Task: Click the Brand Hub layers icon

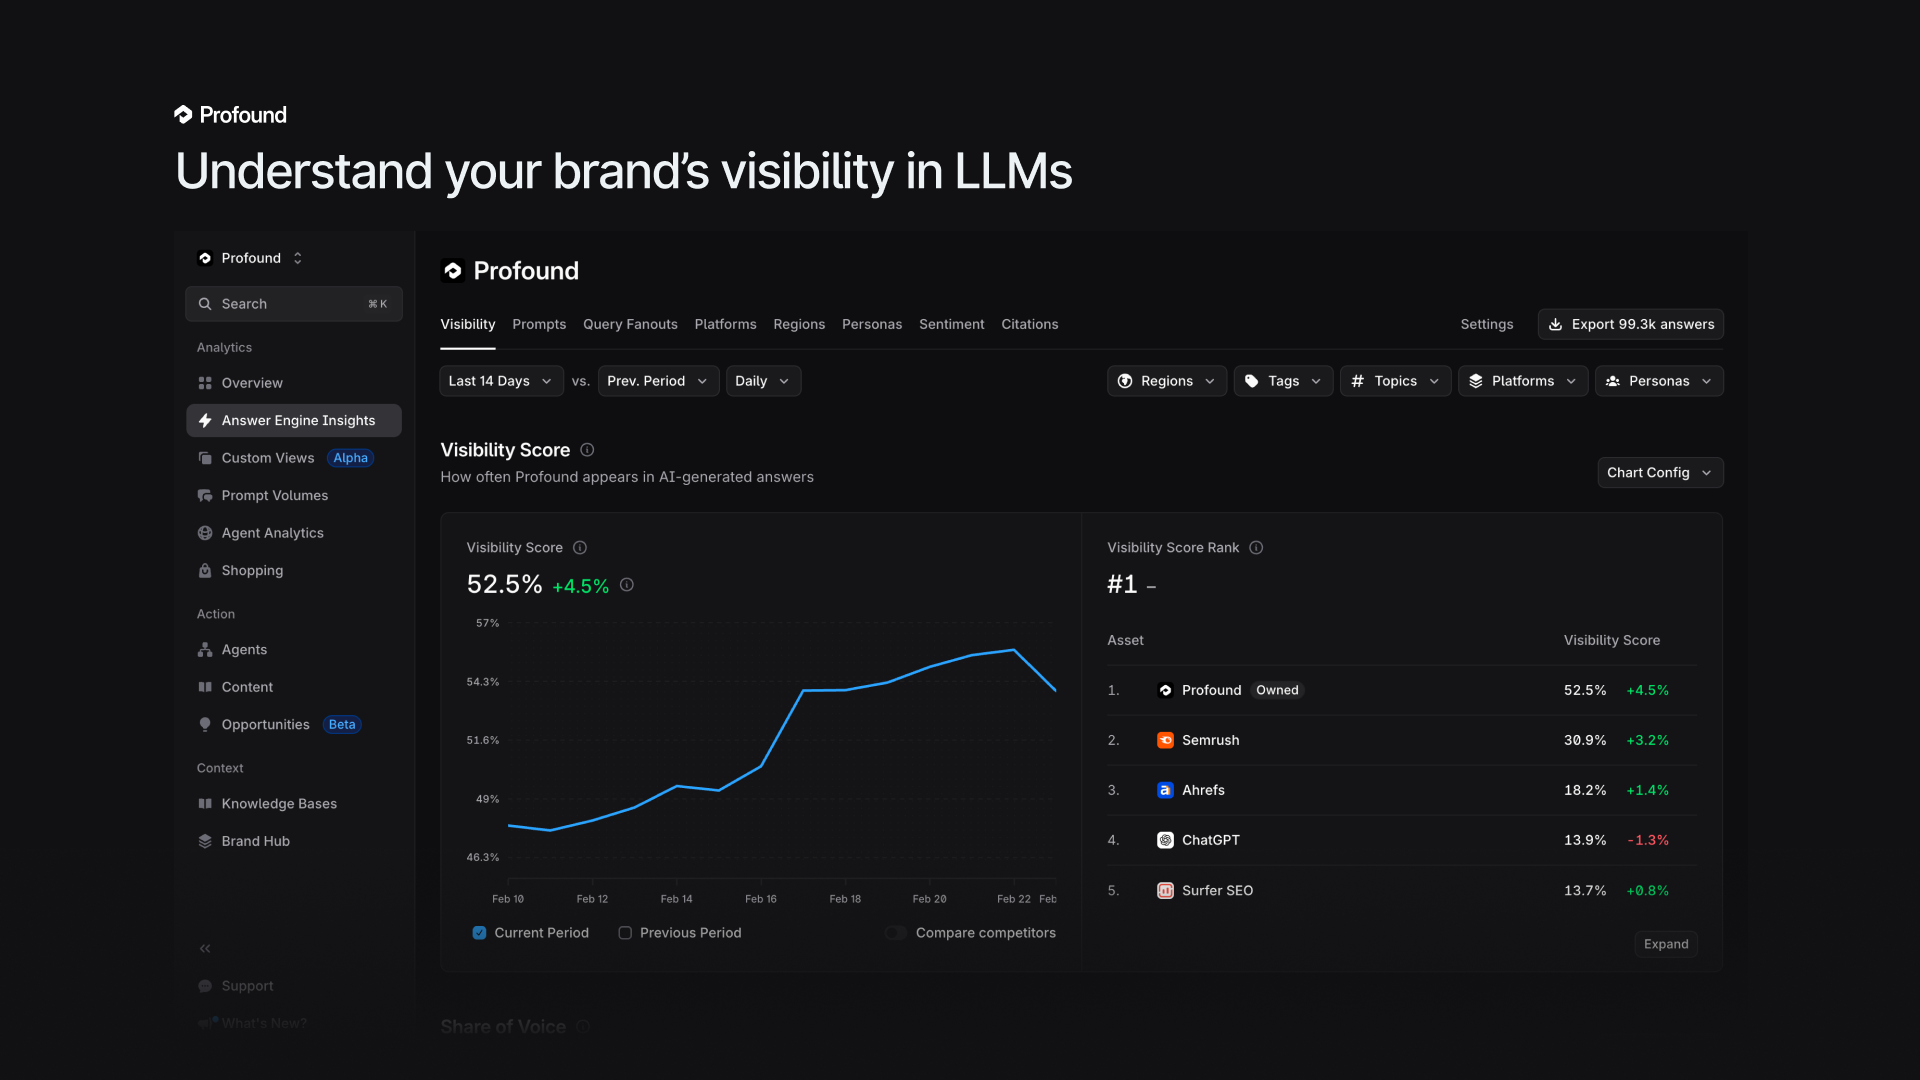Action: point(205,842)
